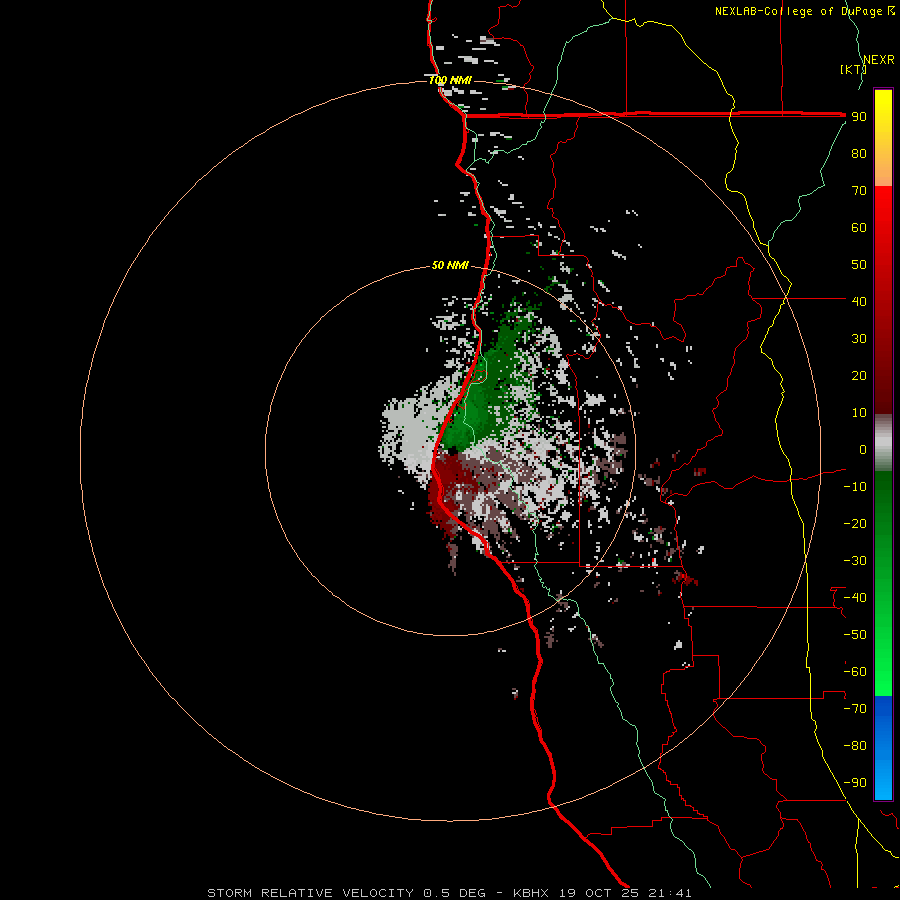Image resolution: width=900 pixels, height=900 pixels.
Task: Click the 21:41 timestamp
Action: coord(670,893)
